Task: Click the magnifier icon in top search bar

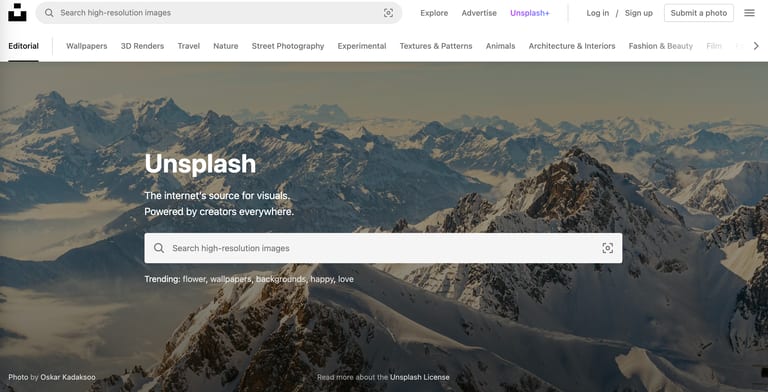Action: (x=49, y=13)
